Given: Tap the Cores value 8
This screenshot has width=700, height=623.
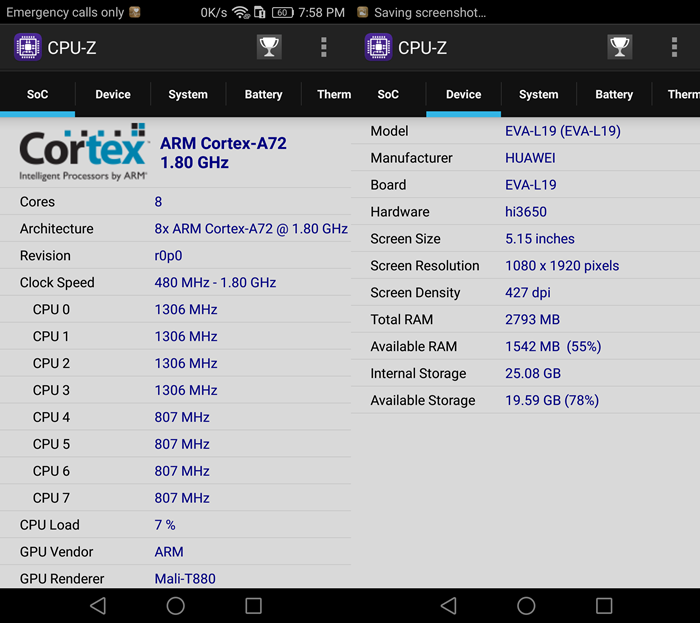Looking at the screenshot, I should [158, 202].
